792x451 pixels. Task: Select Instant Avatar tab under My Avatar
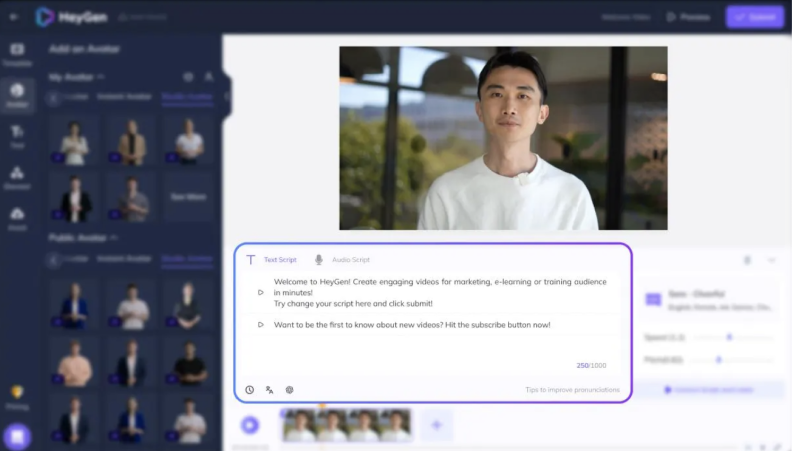[x=124, y=96]
